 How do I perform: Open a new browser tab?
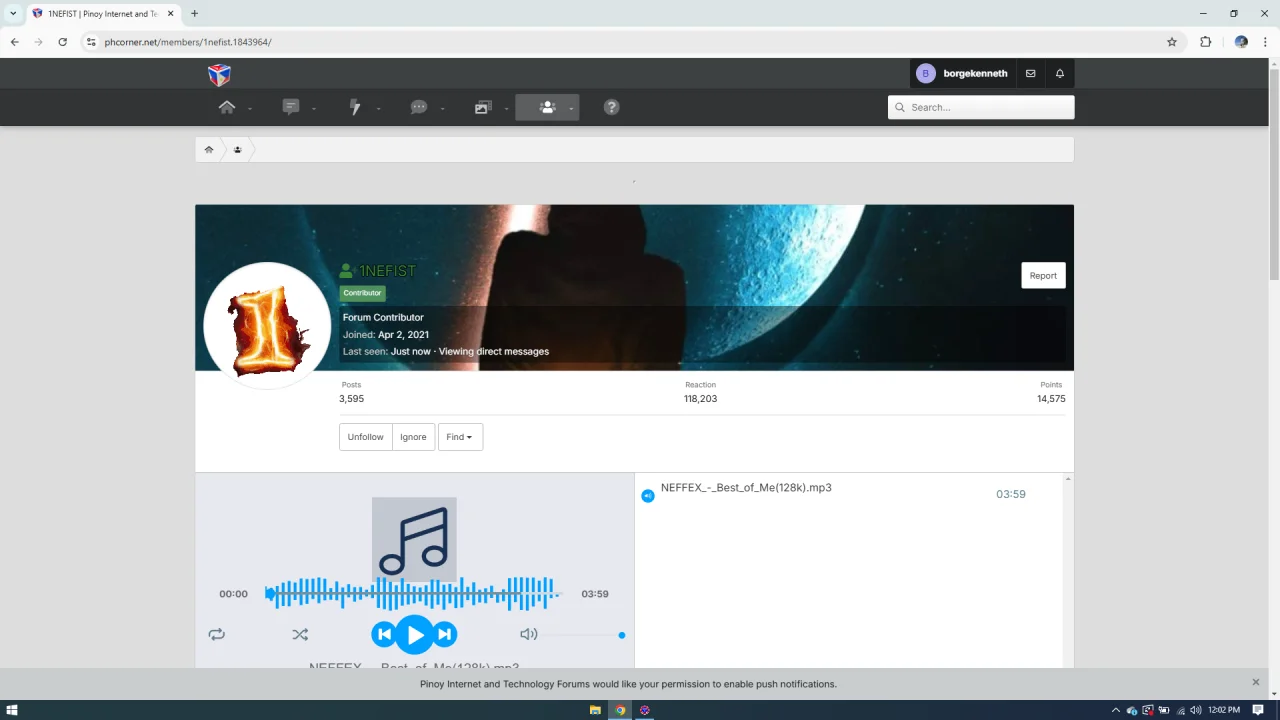194,14
